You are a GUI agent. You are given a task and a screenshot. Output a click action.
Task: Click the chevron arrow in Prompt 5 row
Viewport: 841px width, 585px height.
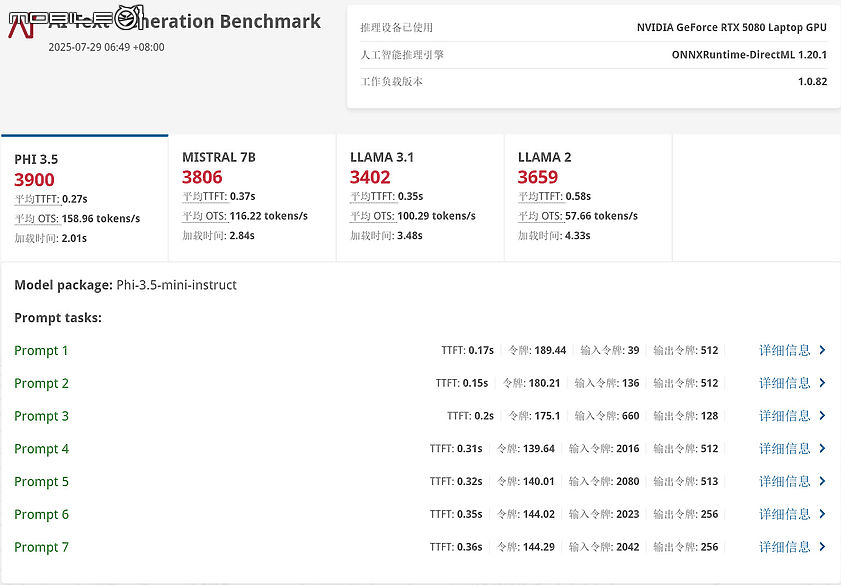click(x=822, y=481)
